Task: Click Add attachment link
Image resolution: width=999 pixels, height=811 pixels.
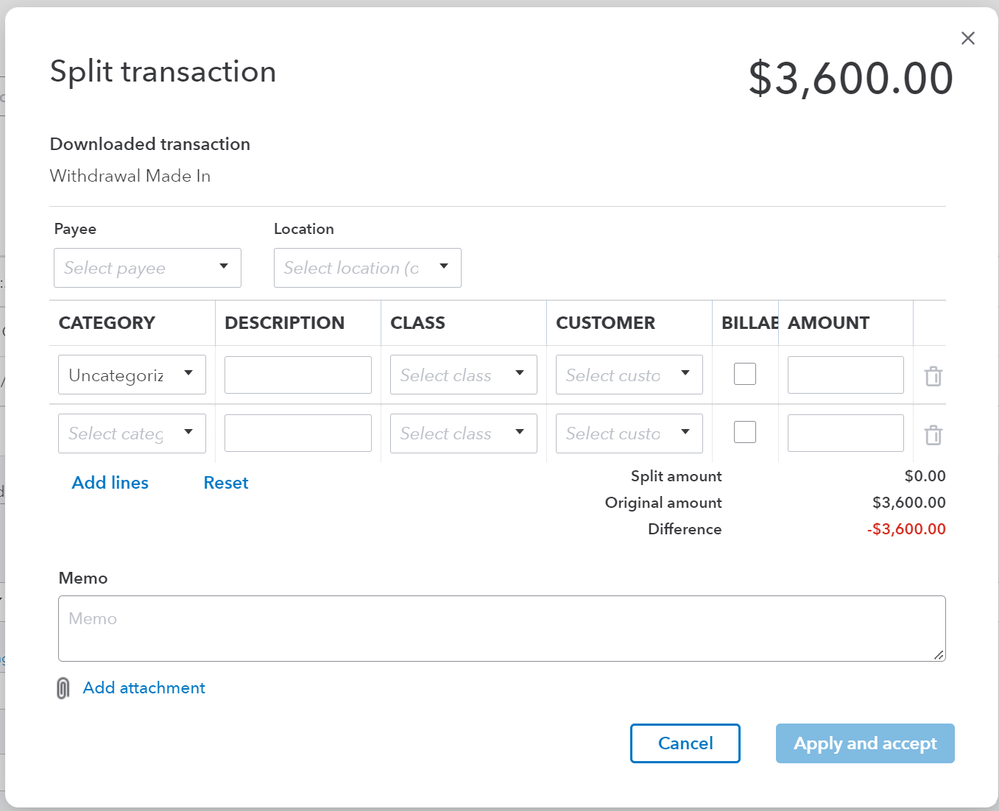Action: click(x=144, y=688)
